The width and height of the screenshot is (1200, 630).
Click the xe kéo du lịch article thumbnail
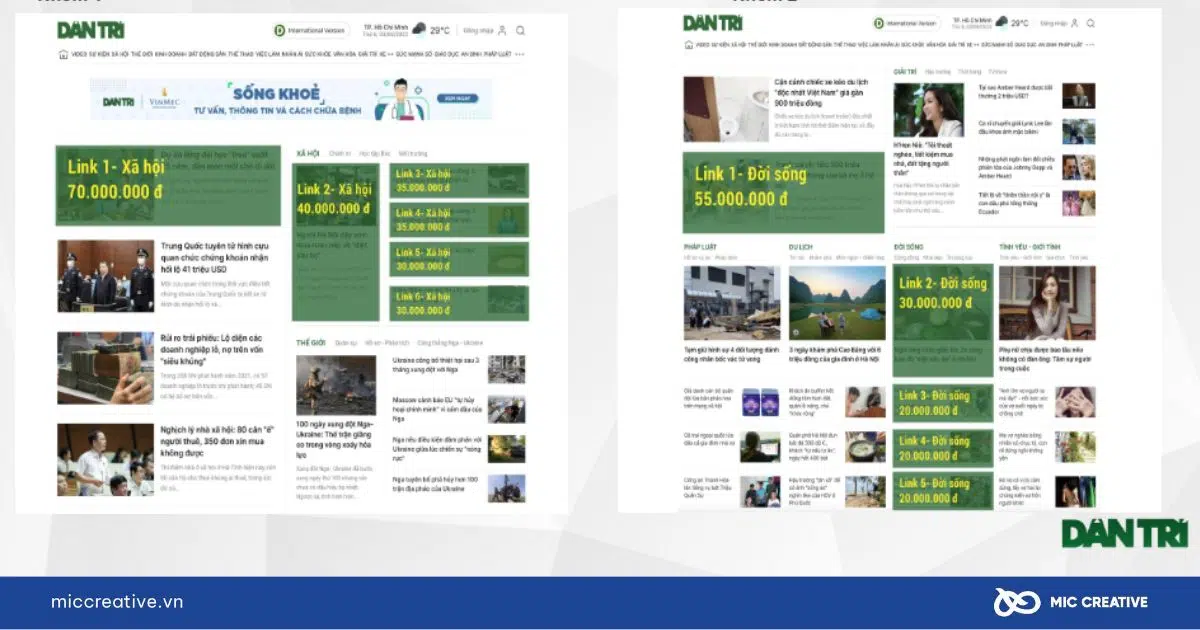click(x=726, y=110)
